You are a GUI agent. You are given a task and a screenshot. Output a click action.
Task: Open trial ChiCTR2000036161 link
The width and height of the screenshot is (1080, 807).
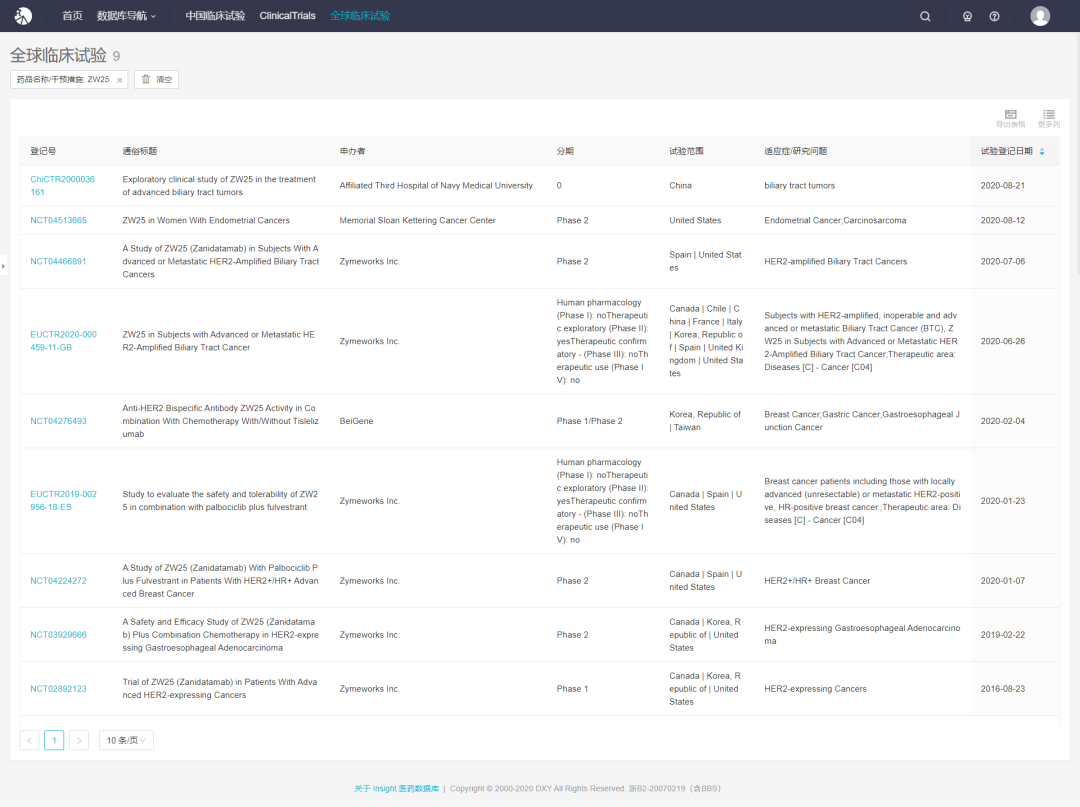click(63, 186)
